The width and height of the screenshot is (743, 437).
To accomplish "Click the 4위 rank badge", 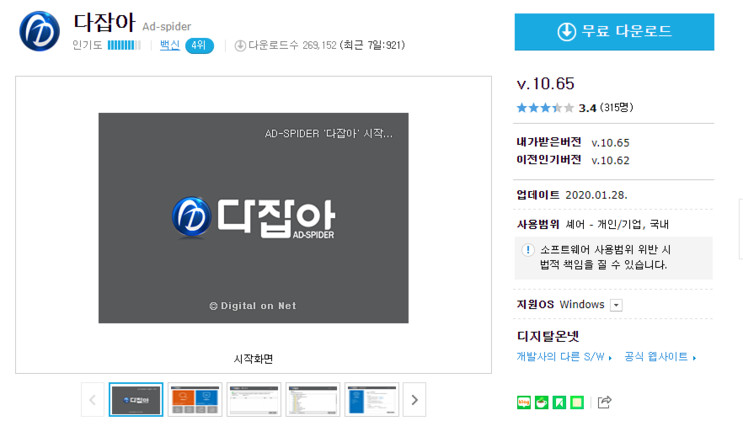I will point(199,46).
